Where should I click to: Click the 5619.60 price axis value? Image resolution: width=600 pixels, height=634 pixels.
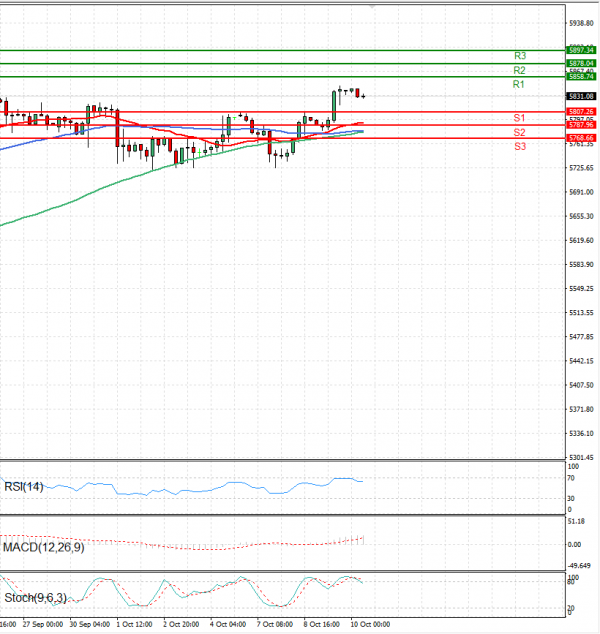(581, 241)
